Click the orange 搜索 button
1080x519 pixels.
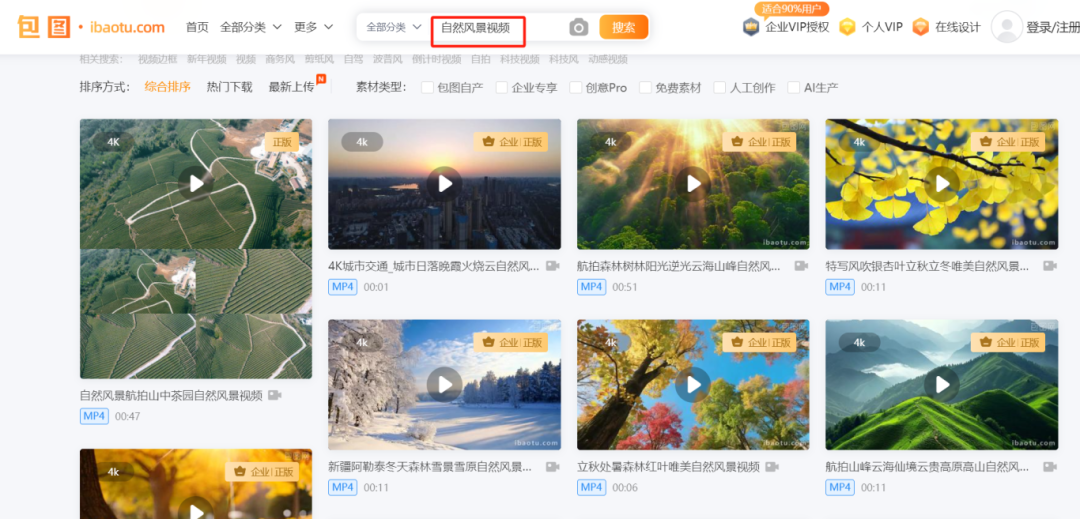tap(624, 28)
